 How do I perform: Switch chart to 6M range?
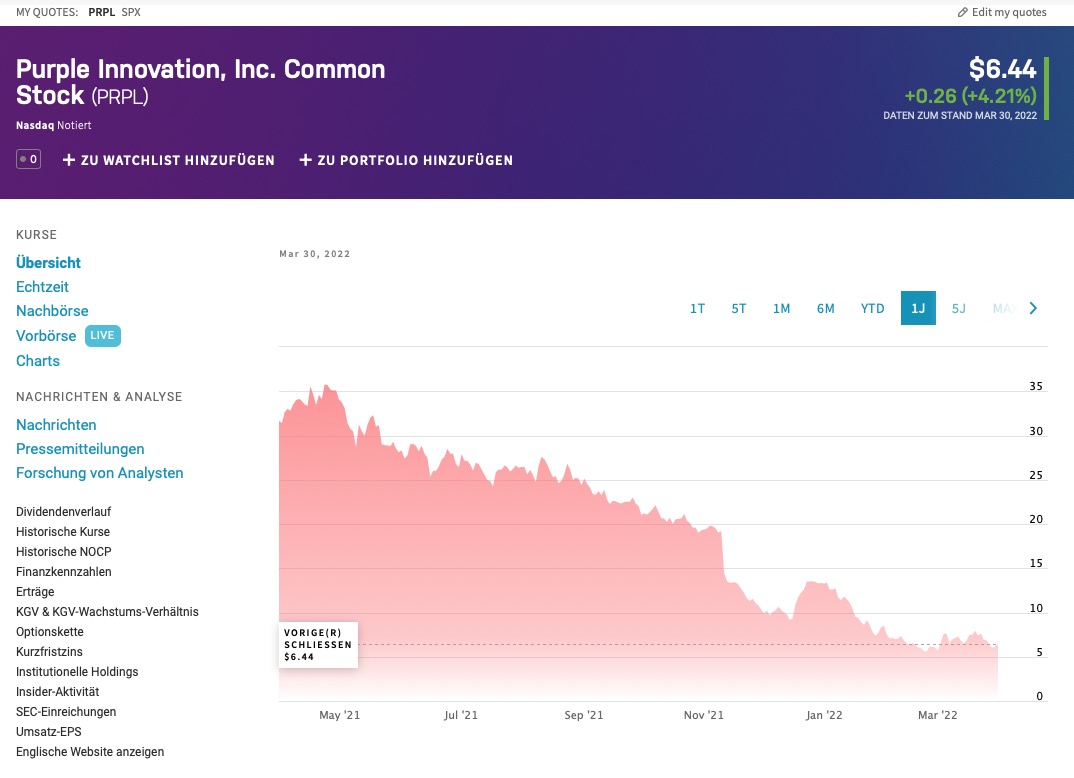tap(825, 308)
